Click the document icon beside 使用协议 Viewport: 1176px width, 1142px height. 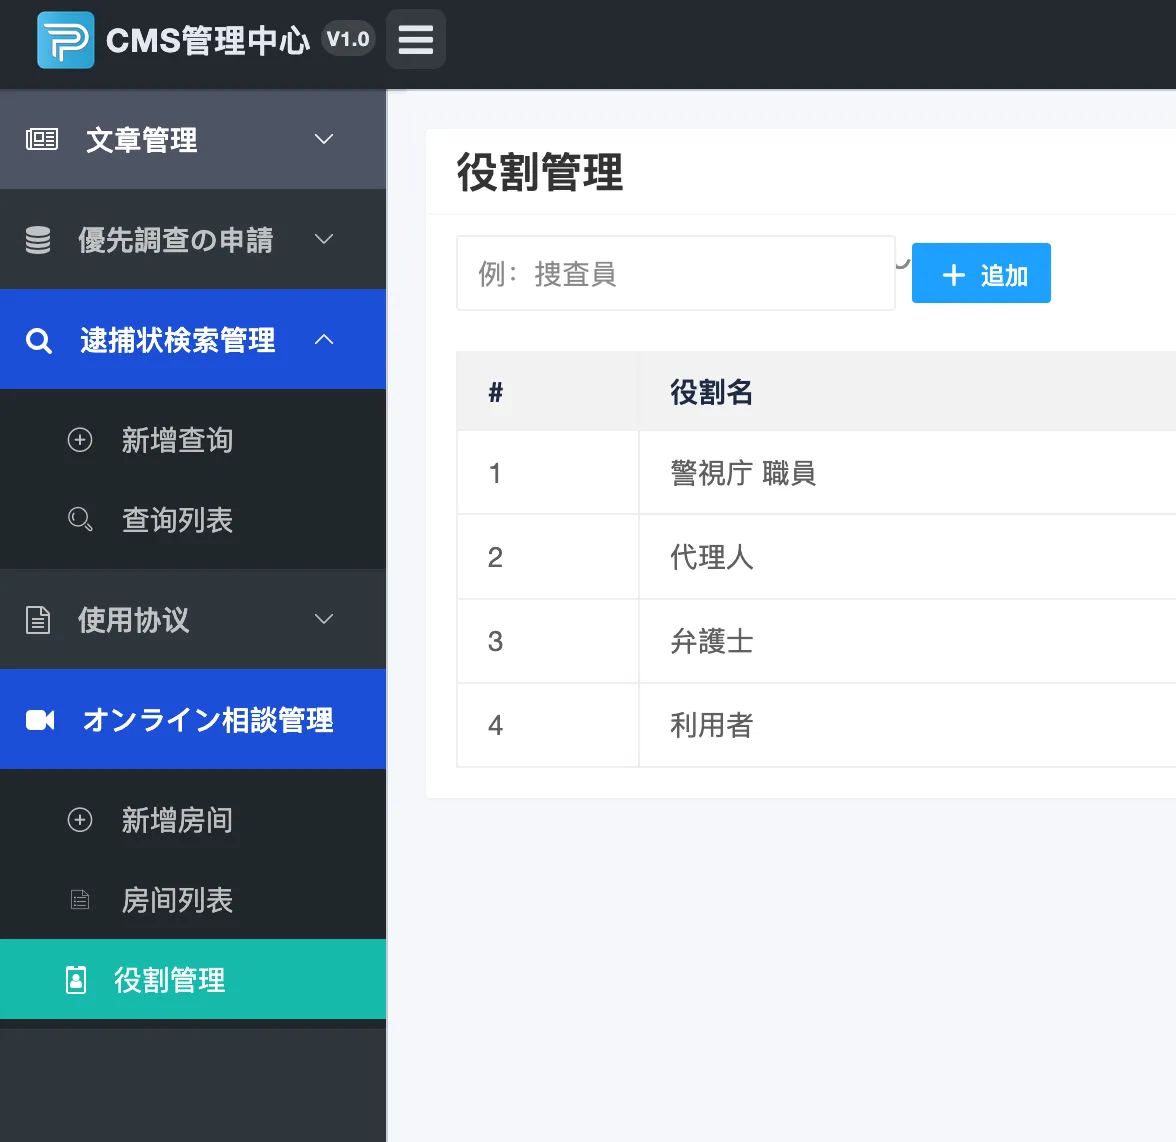pyautogui.click(x=38, y=620)
